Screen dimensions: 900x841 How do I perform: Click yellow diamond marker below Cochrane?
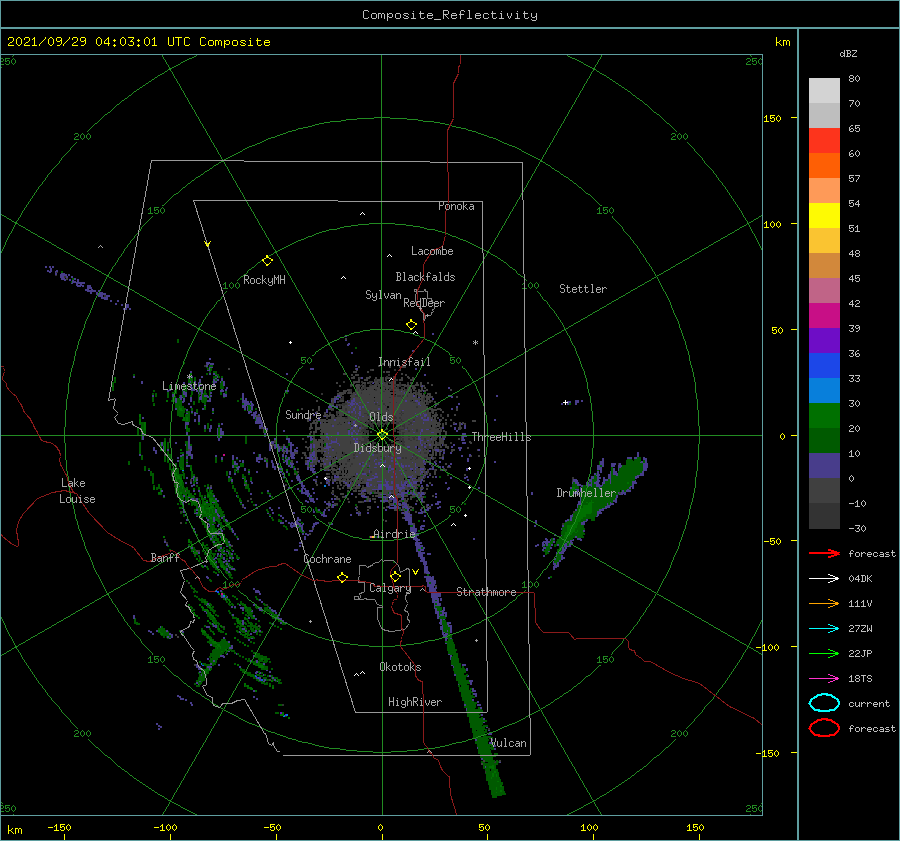coord(342,577)
